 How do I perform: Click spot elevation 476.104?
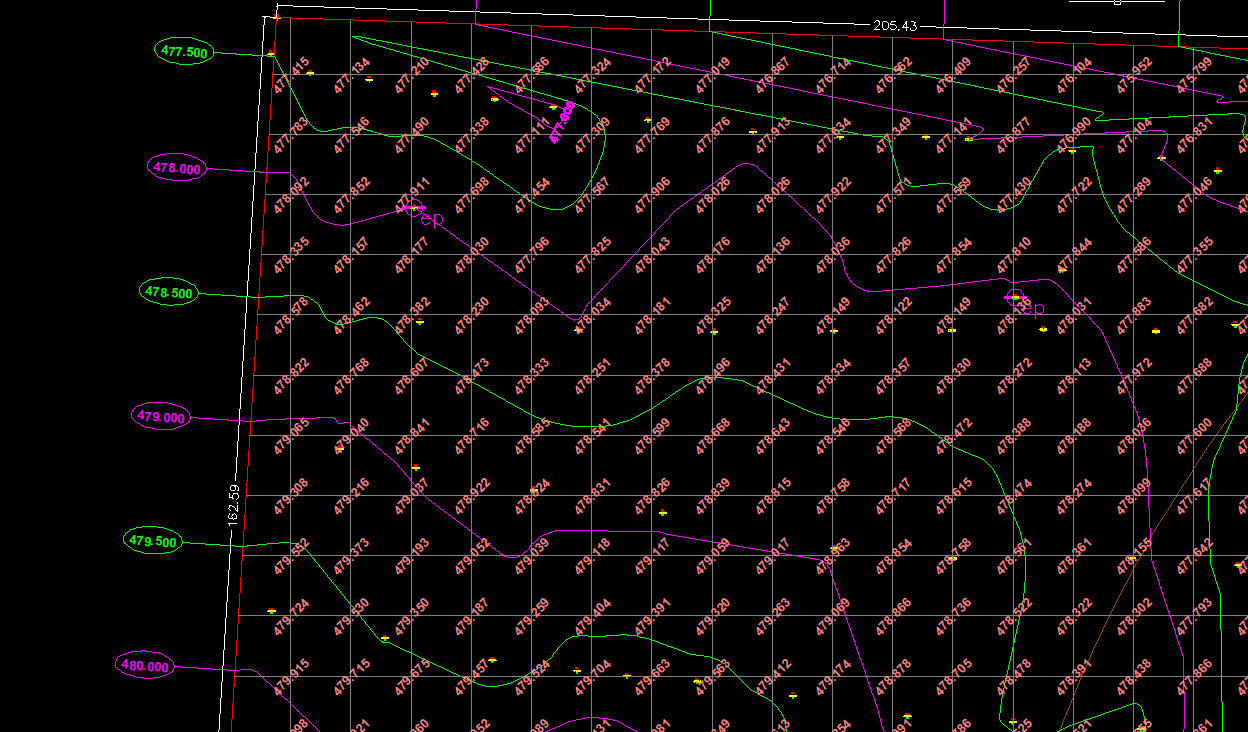click(1075, 76)
